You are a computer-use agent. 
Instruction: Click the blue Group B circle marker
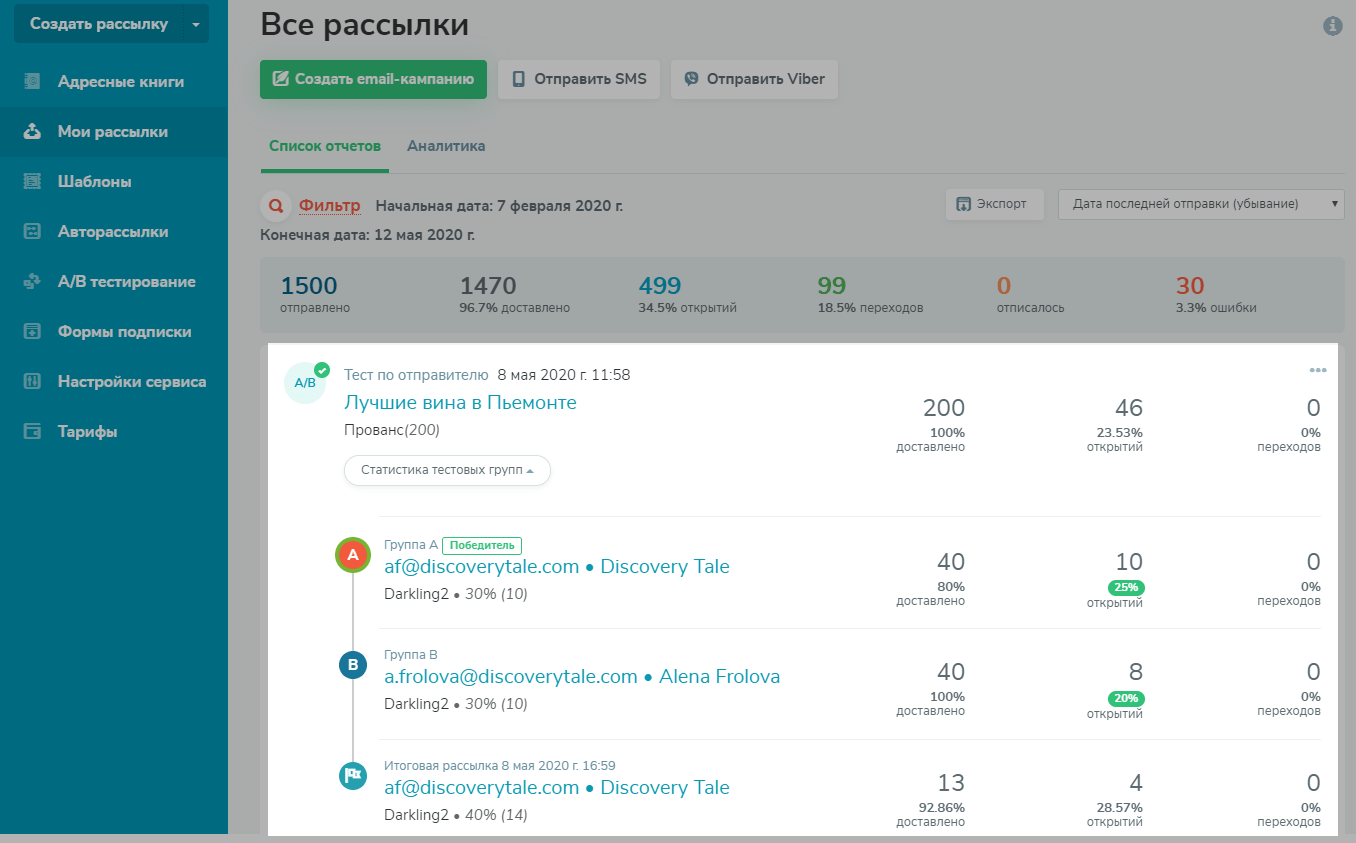coord(352,665)
